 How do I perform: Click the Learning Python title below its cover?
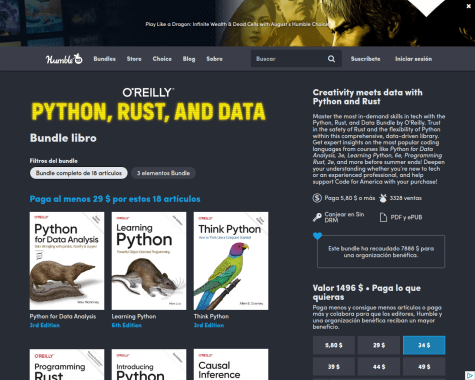click(x=134, y=316)
